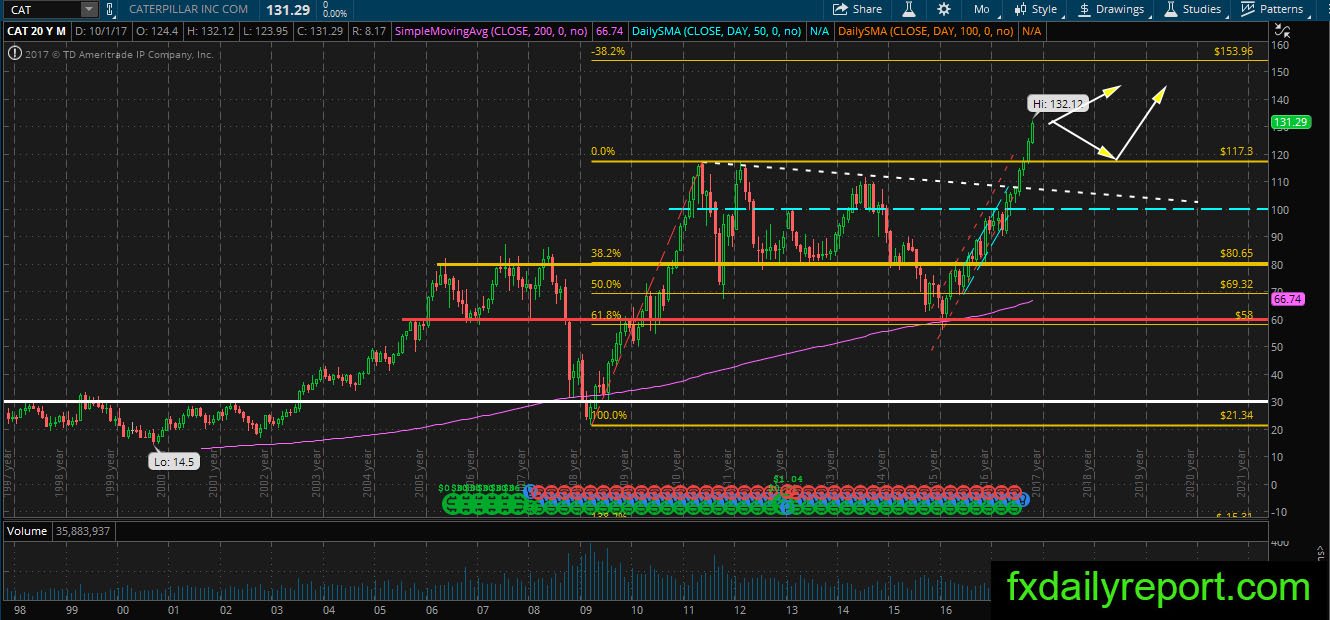Click the 38.2% Fibonacci retracement label
The height and width of the screenshot is (620, 1330).
click(606, 254)
